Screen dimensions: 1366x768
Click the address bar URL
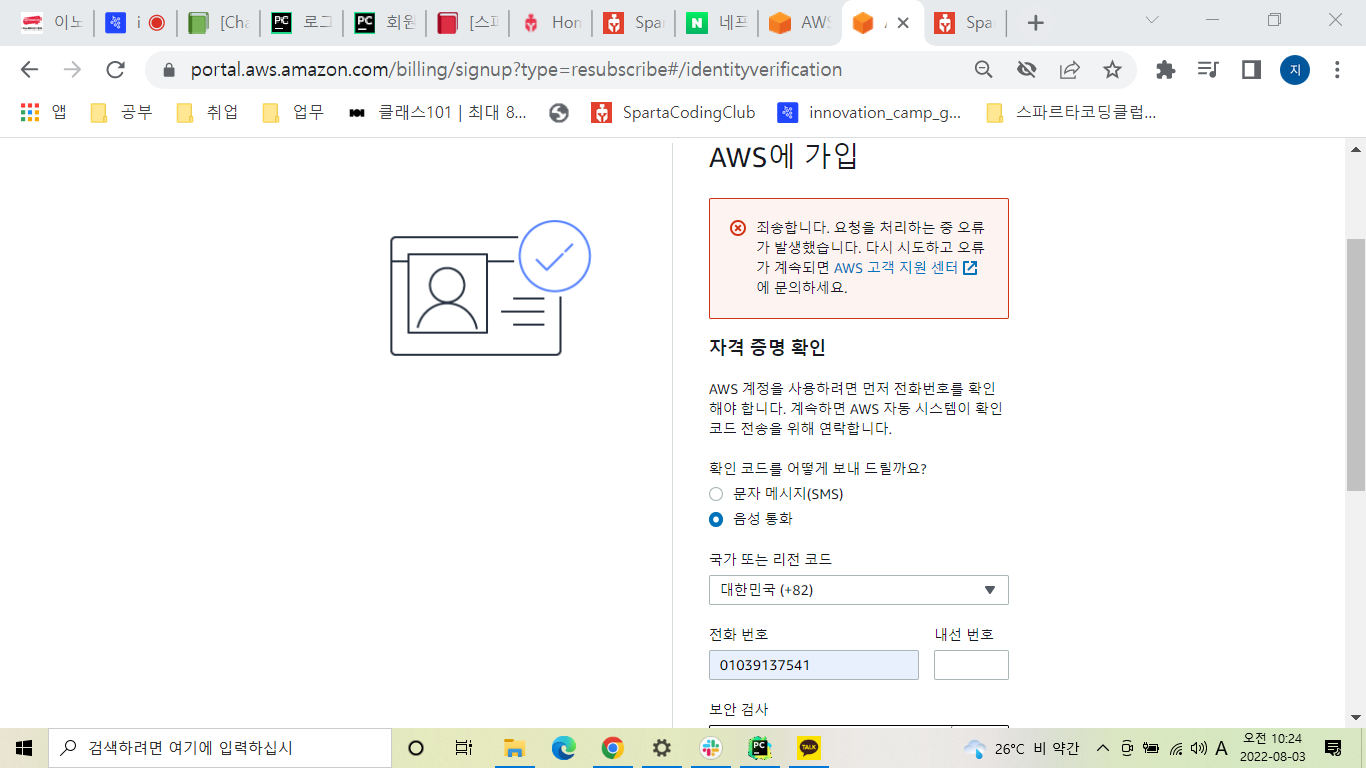point(516,69)
